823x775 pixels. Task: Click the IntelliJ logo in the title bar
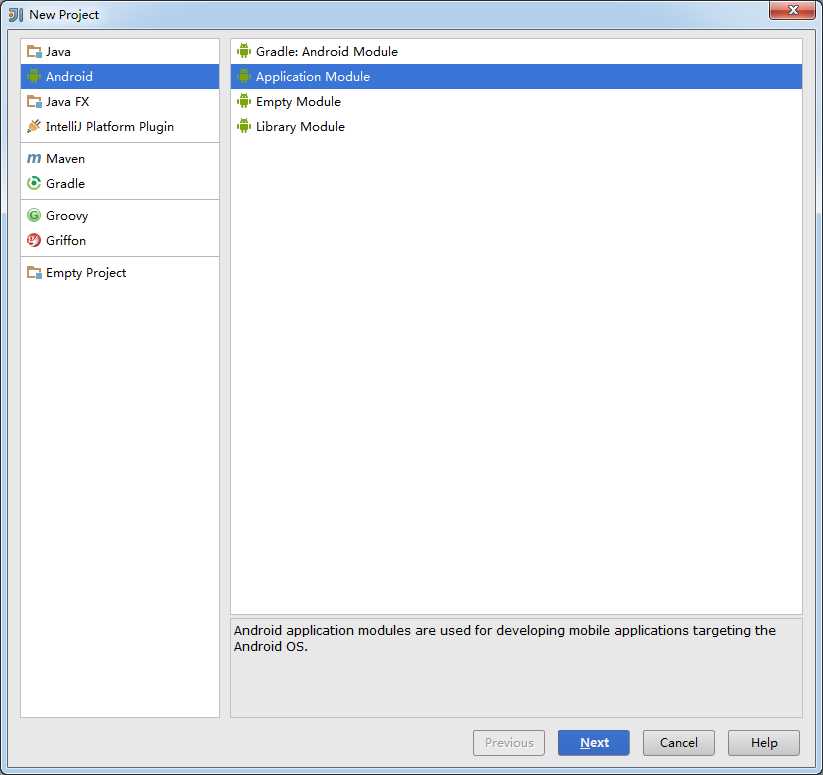[16, 15]
